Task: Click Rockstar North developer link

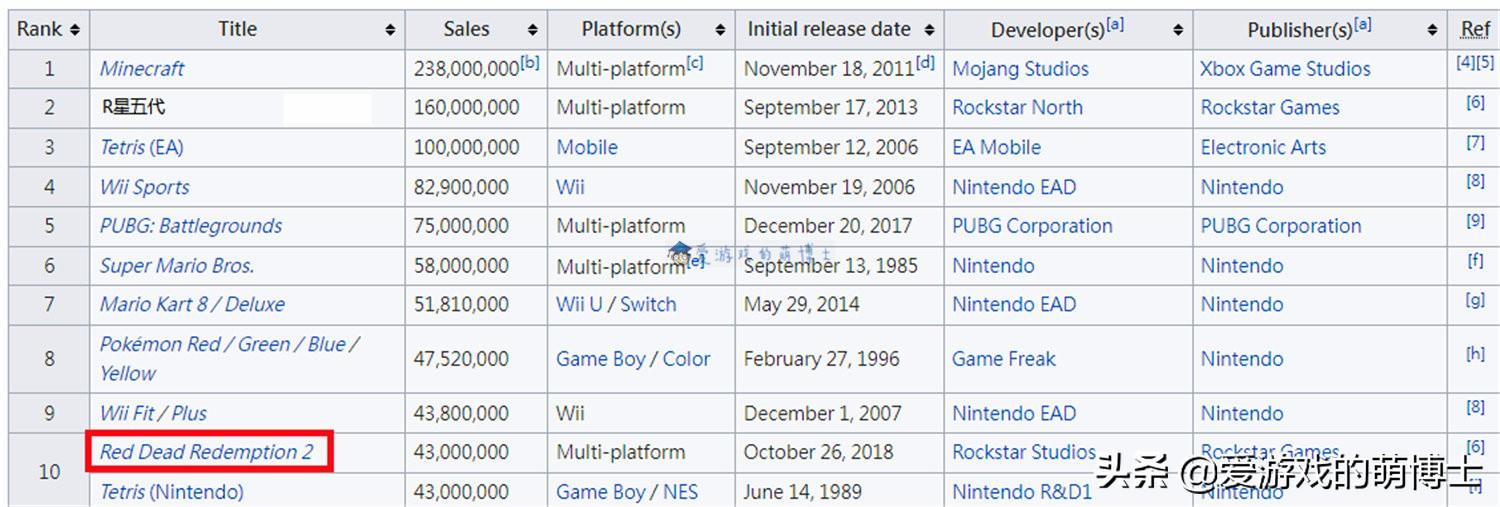Action: [x=1017, y=108]
